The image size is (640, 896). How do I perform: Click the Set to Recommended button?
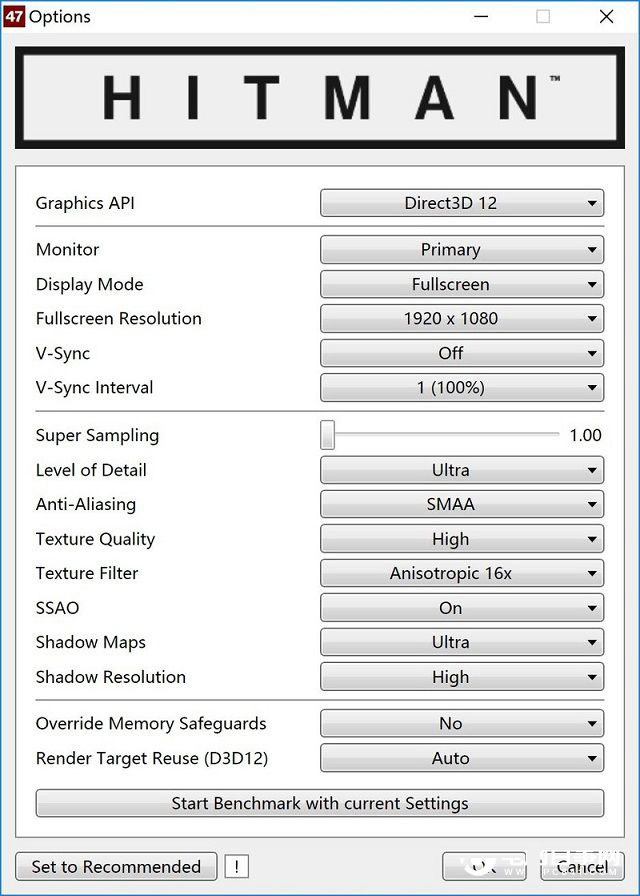point(116,866)
